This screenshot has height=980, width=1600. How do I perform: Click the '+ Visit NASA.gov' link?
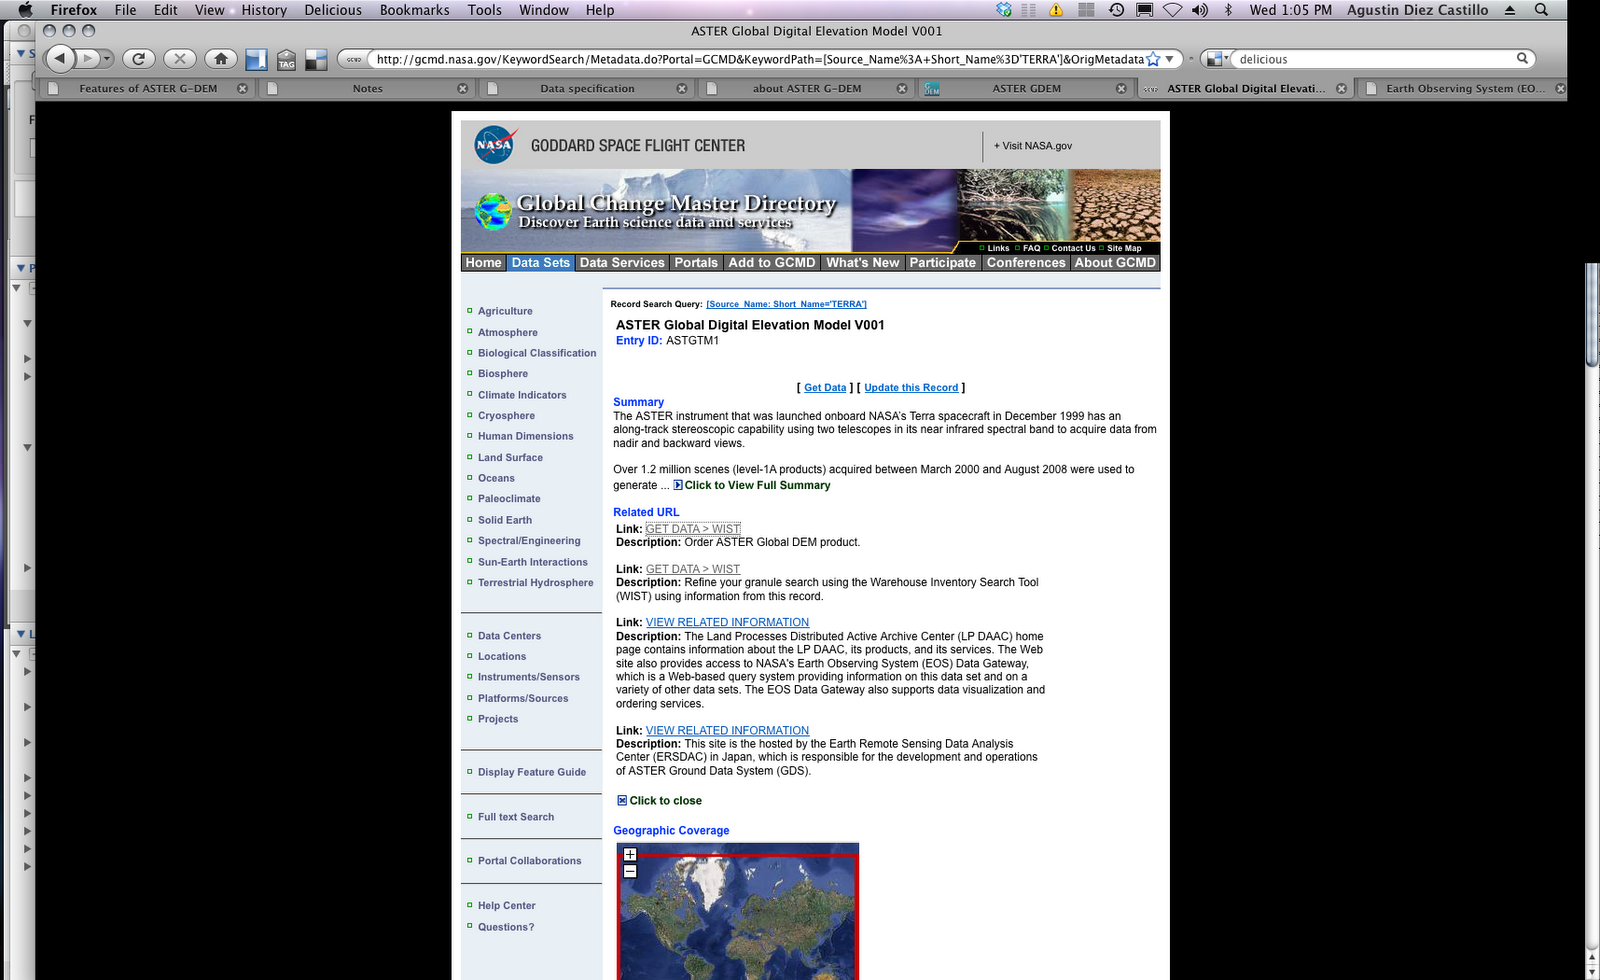click(1033, 146)
